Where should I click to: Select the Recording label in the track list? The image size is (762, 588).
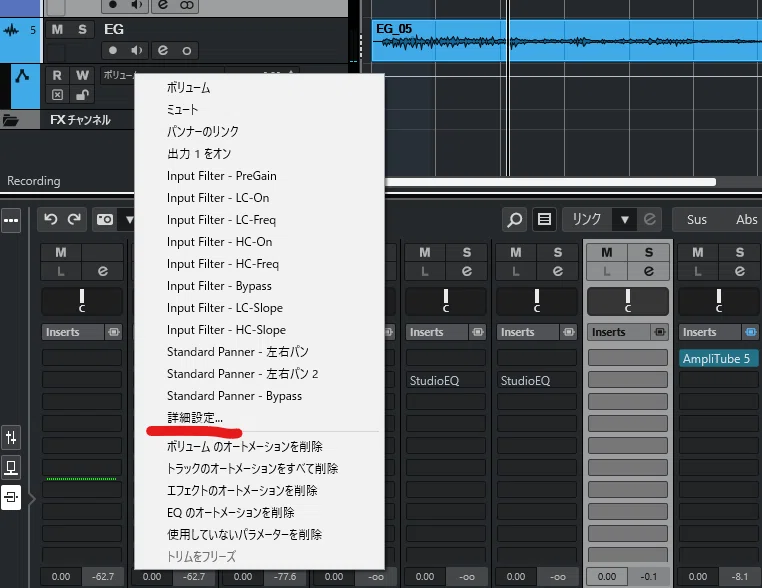coord(34,181)
